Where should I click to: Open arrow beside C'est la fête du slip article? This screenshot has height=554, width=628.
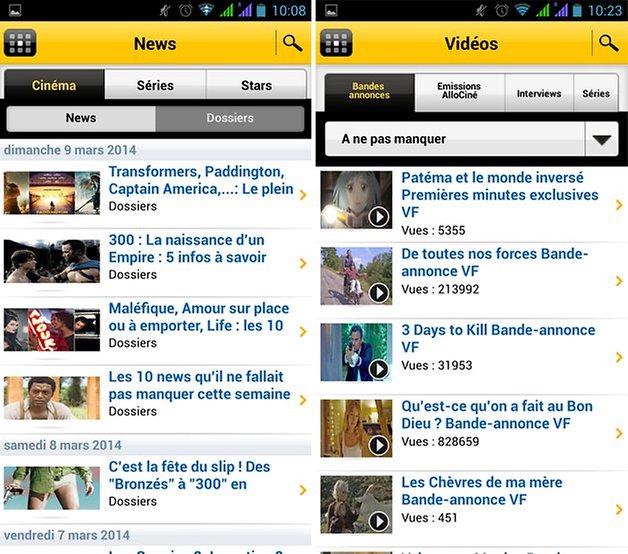303,490
